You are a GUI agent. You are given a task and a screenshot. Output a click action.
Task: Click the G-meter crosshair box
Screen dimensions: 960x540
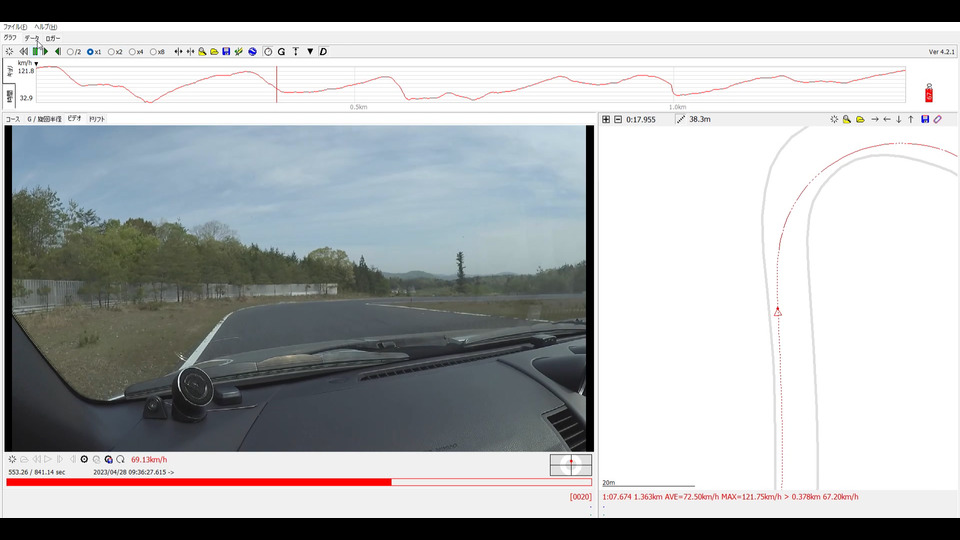[571, 465]
